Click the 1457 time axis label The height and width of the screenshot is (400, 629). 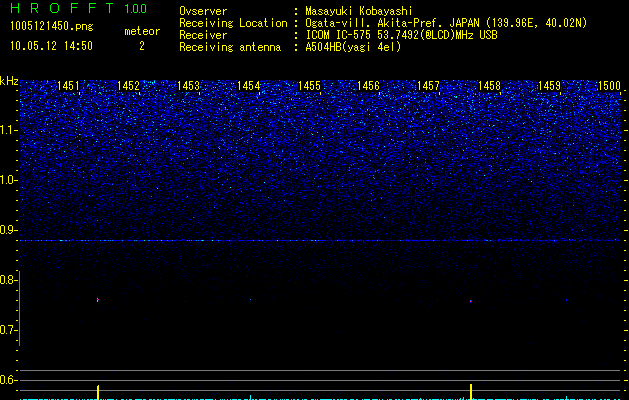point(429,86)
